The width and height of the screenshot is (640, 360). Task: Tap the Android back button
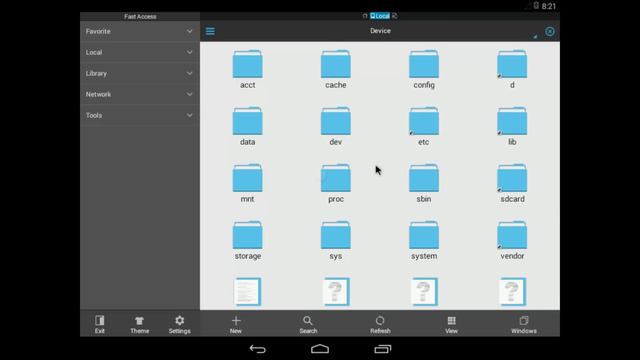click(258, 349)
